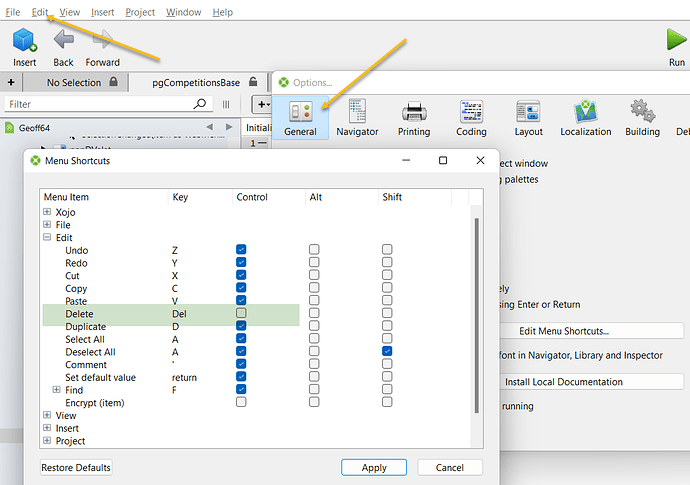Click the unlock icon on pgCompetitionsBase tab
The image size is (690, 485).
tap(253, 82)
